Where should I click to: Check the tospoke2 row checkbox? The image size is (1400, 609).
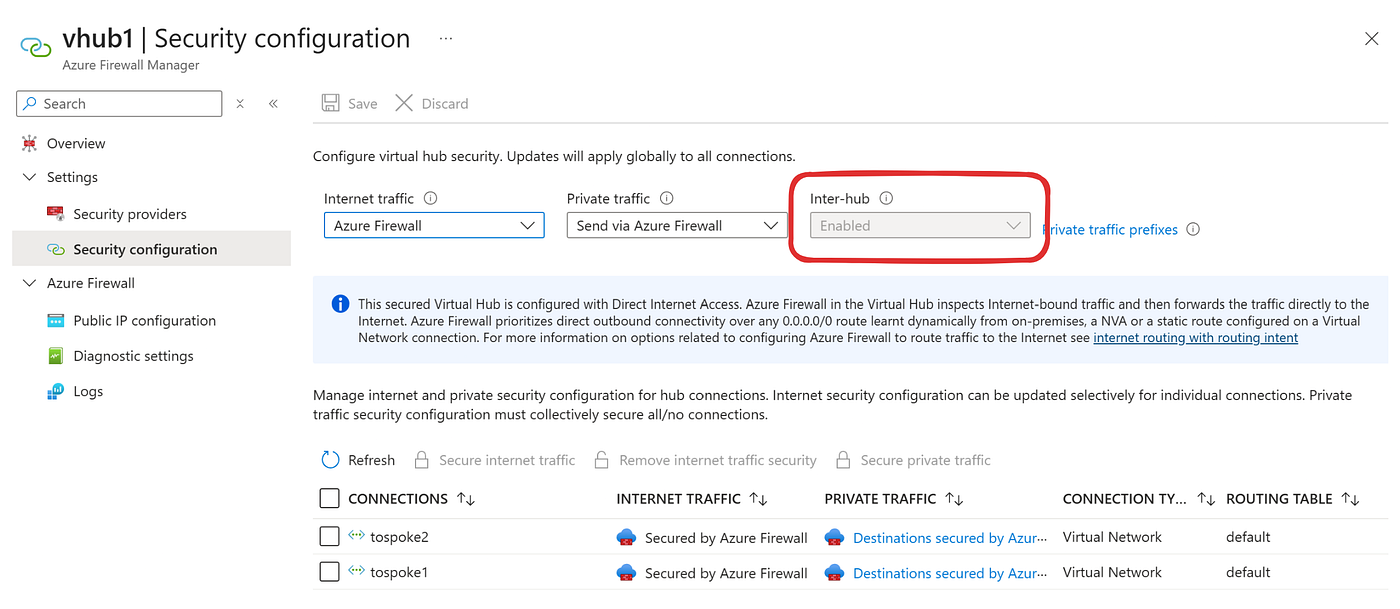tap(329, 537)
